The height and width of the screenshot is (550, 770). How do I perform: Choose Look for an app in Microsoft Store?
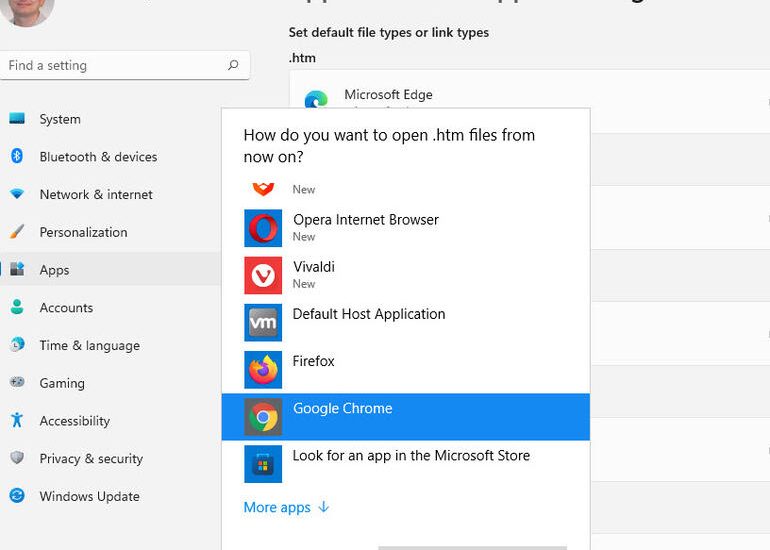406,464
